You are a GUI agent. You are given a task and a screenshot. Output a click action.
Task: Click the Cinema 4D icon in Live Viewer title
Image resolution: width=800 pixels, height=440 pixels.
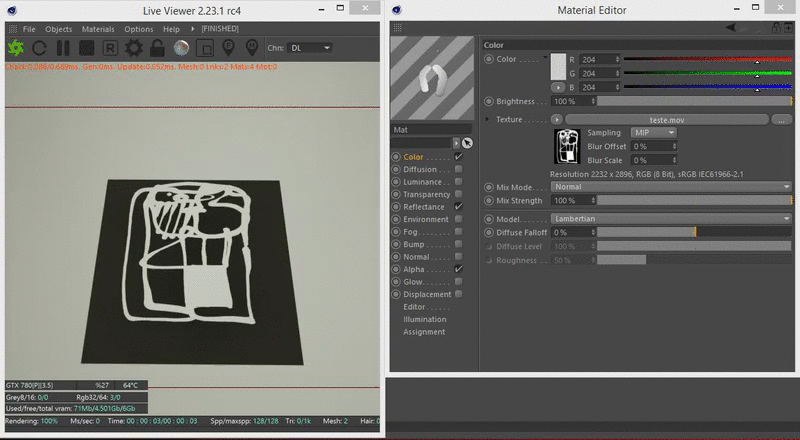(12, 10)
